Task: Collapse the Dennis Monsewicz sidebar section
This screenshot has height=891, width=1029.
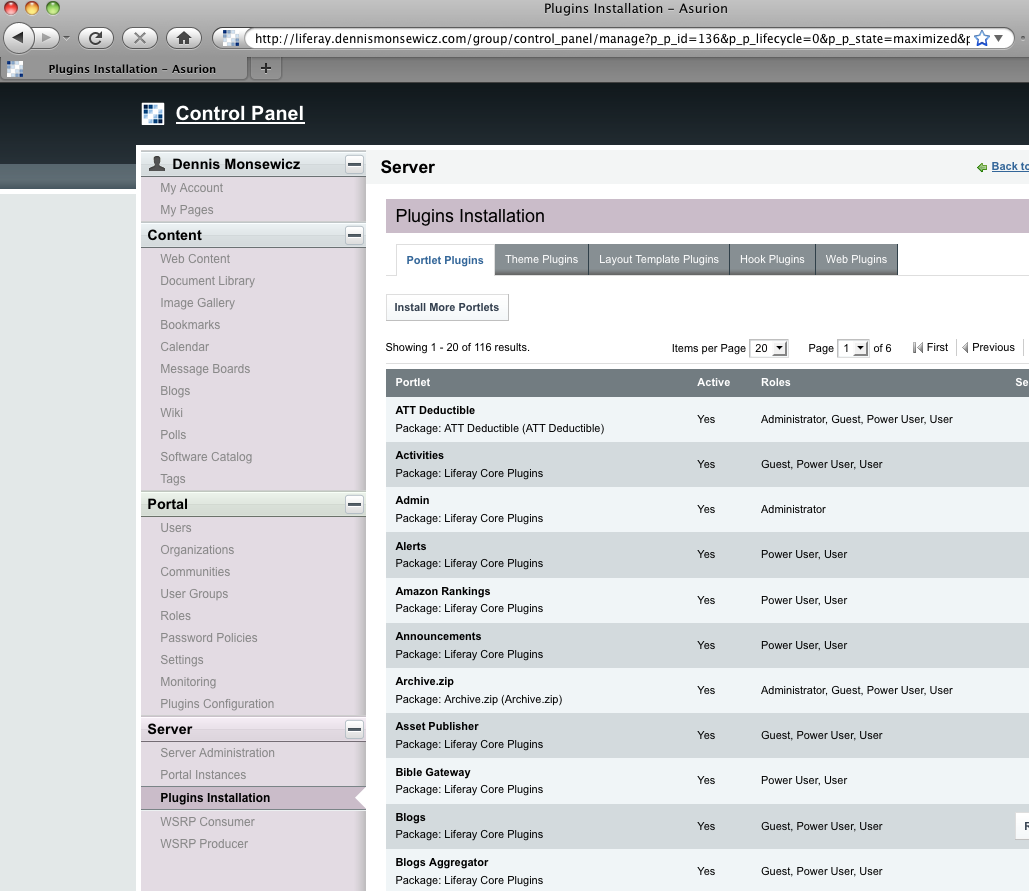Action: tap(354, 164)
